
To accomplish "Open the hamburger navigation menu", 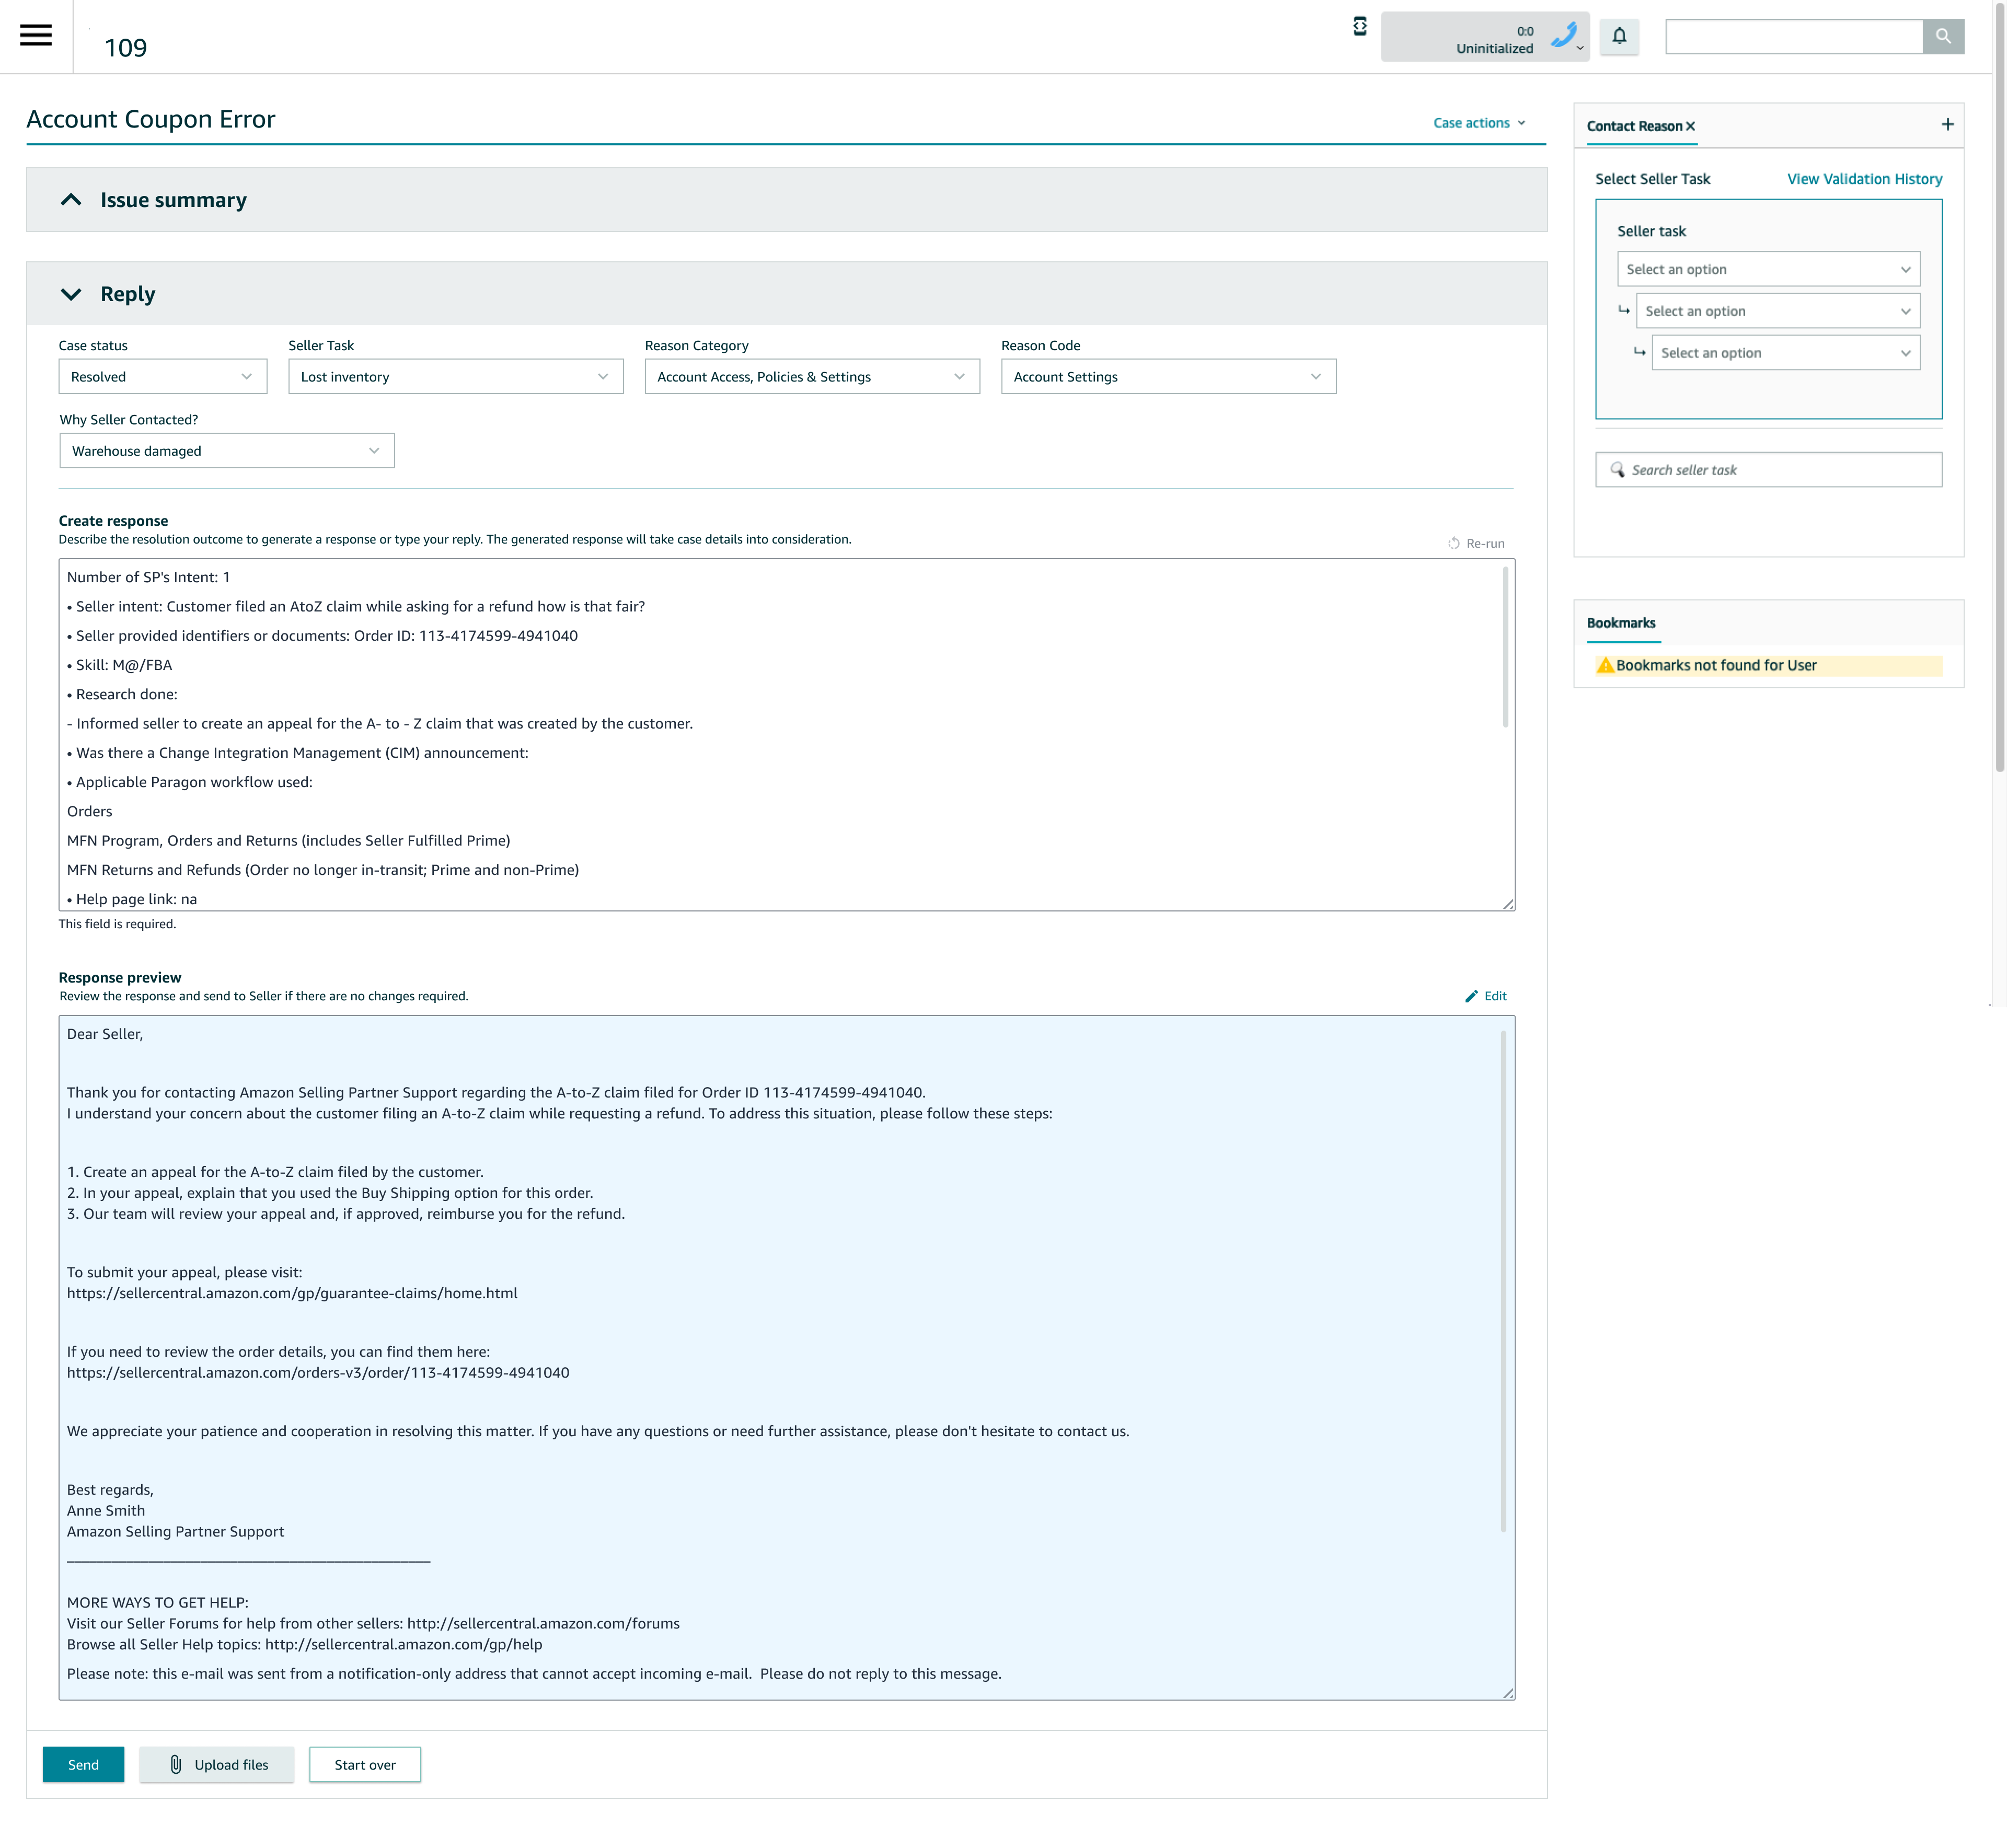I will coord(36,36).
